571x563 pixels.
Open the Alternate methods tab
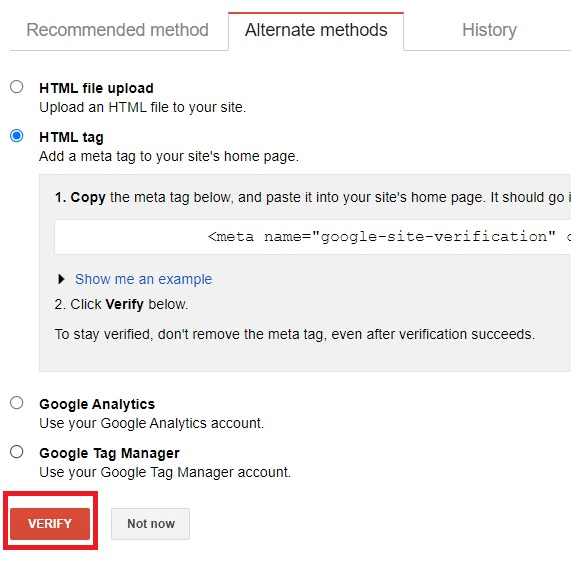pos(316,30)
